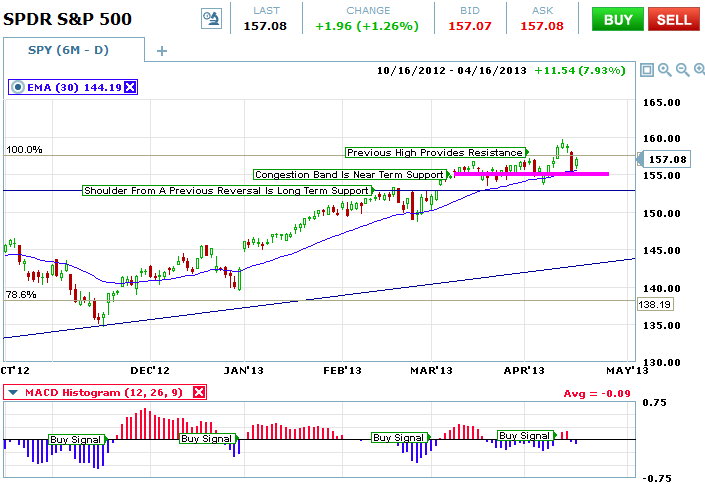The width and height of the screenshot is (705, 484).
Task: Collapse MACD Histogram panel triangle
Action: click(x=13, y=393)
